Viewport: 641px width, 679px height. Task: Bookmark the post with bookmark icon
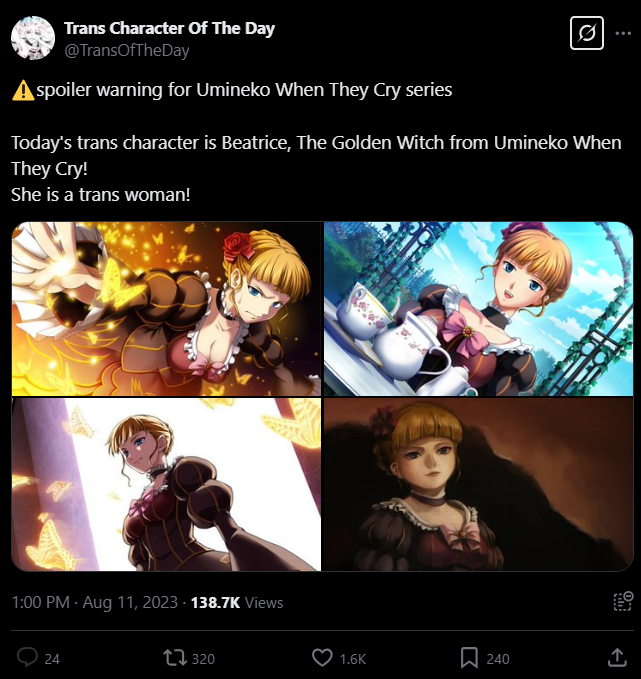469,658
